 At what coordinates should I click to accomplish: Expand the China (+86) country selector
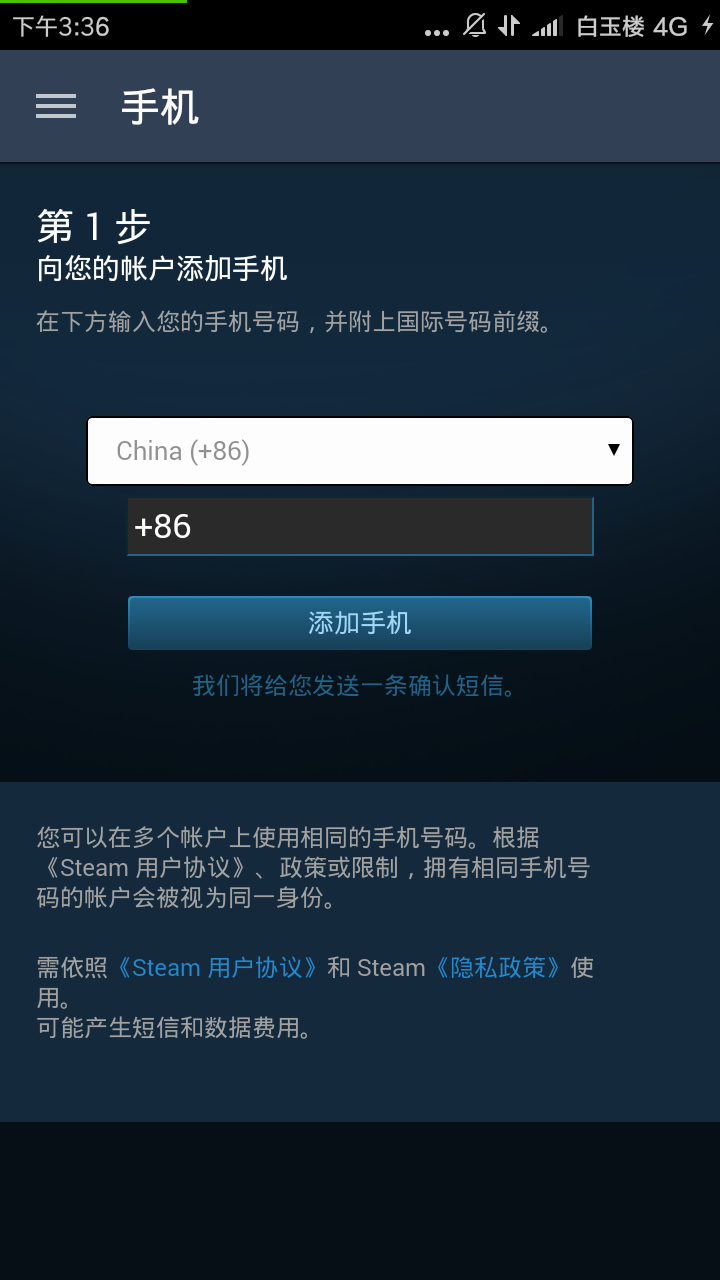(x=360, y=451)
